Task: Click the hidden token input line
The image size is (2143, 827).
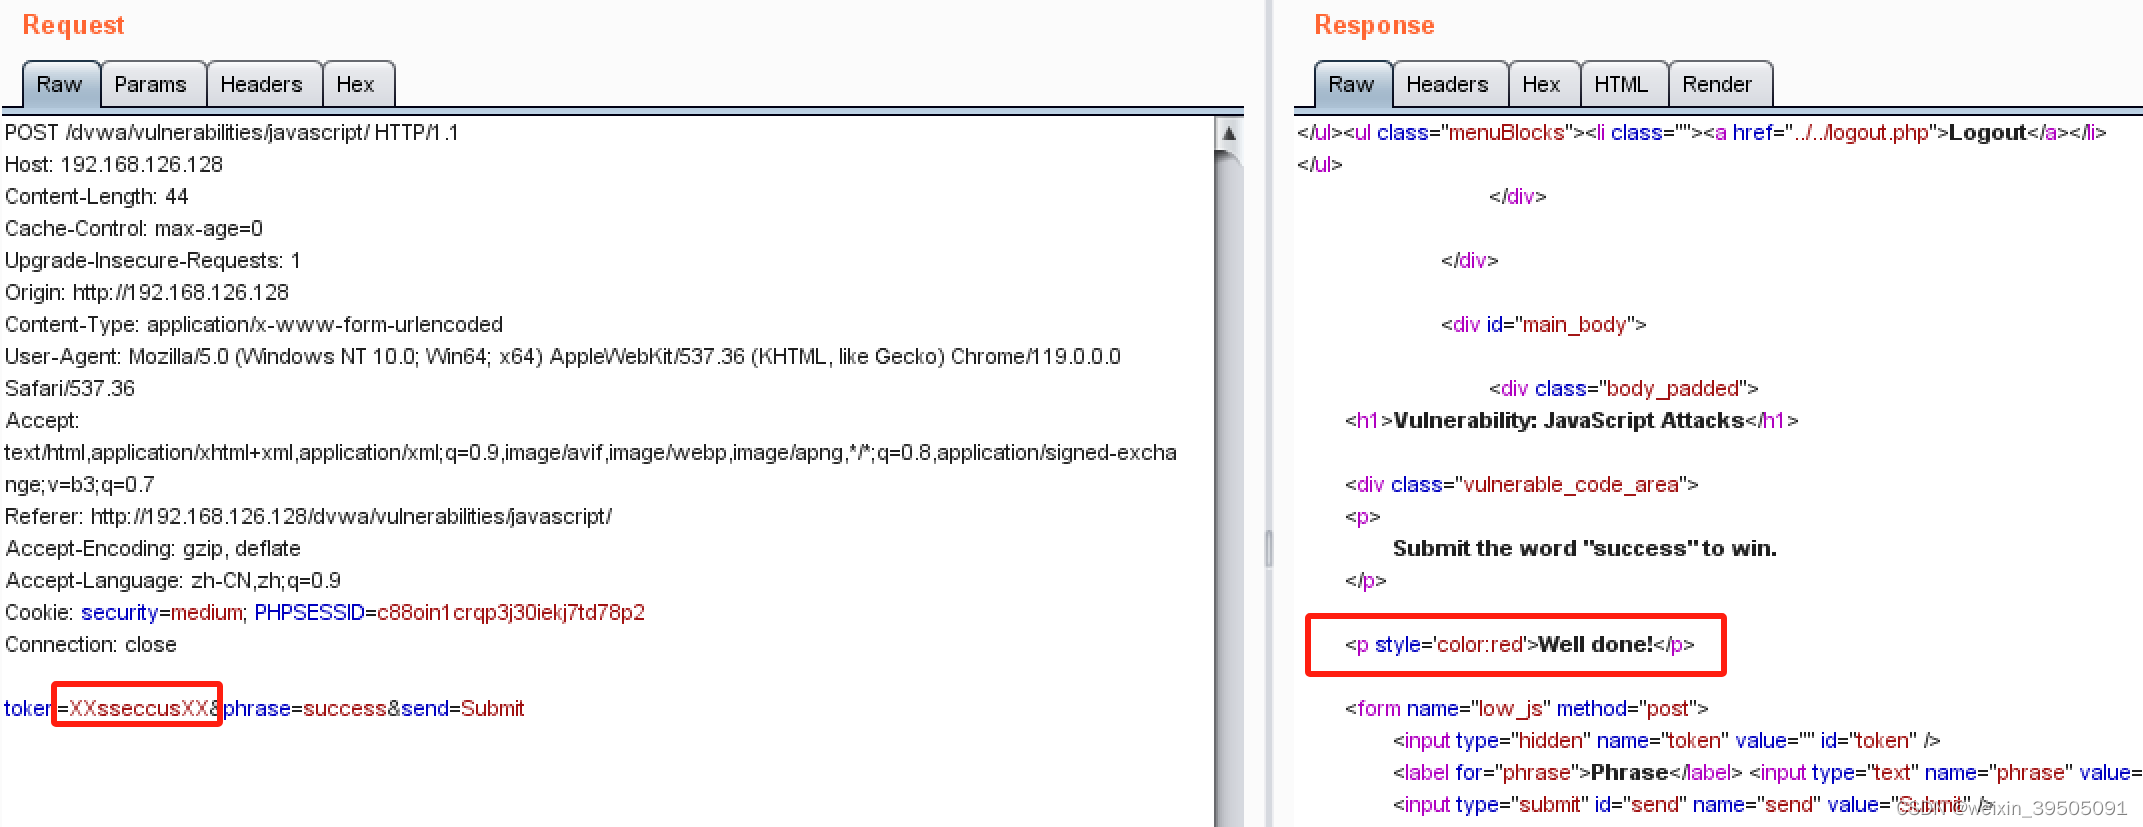Action: pos(1666,741)
